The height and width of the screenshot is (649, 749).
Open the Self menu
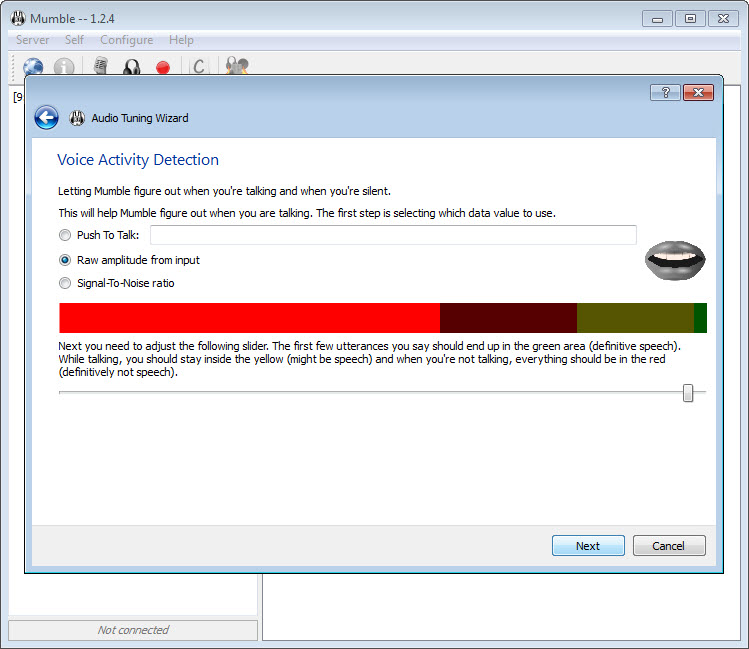[74, 40]
